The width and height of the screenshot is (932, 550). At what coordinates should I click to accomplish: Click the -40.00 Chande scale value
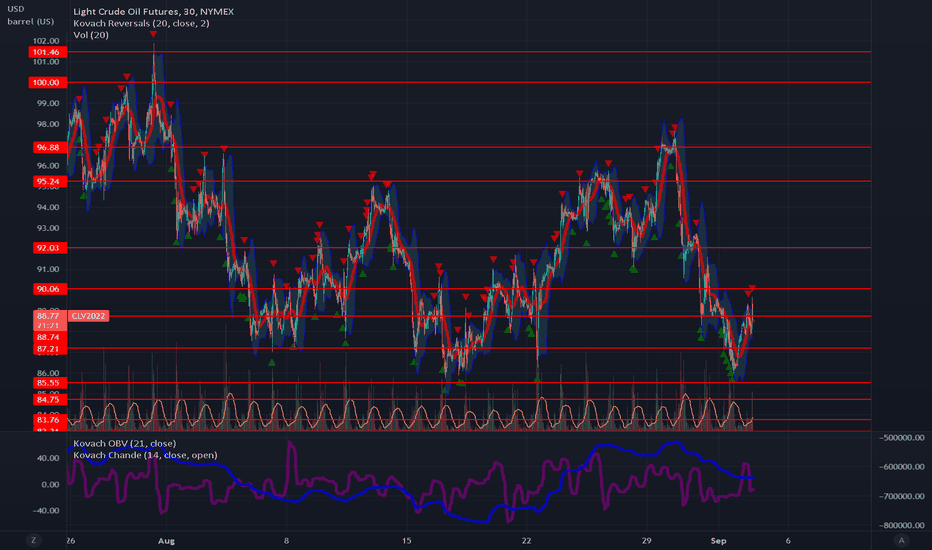(x=46, y=511)
